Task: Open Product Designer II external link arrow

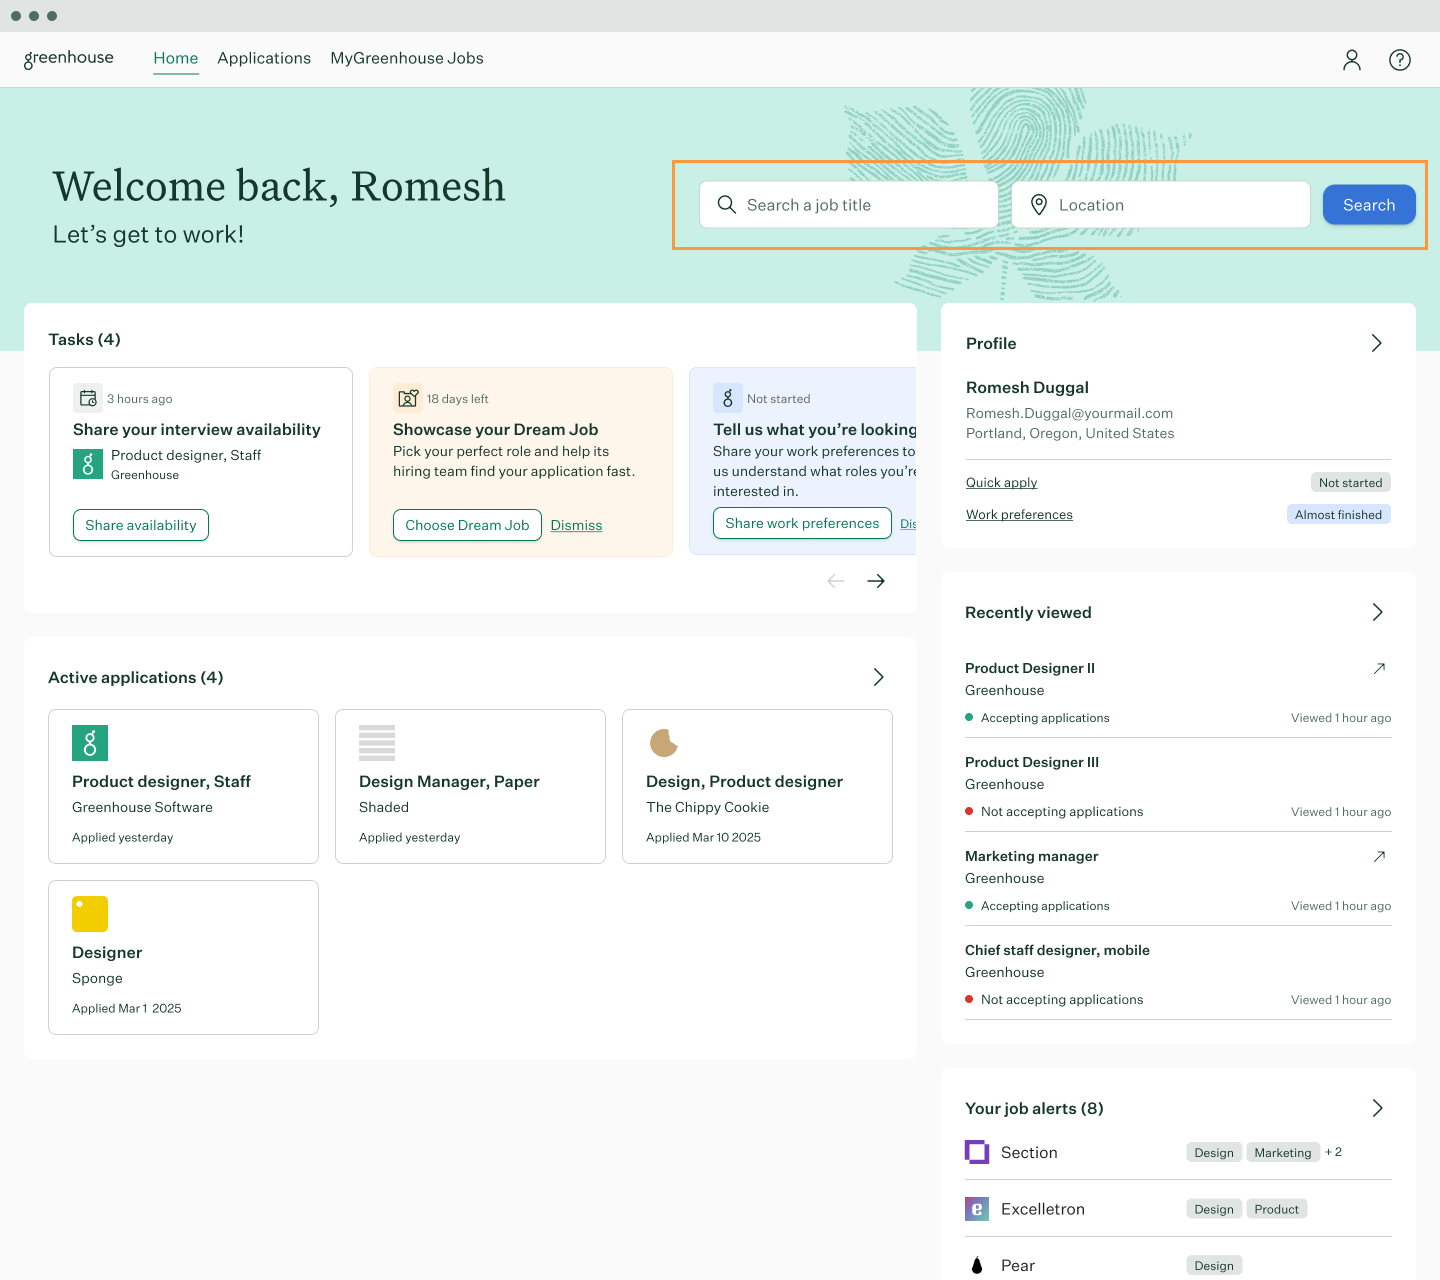Action: click(x=1379, y=668)
